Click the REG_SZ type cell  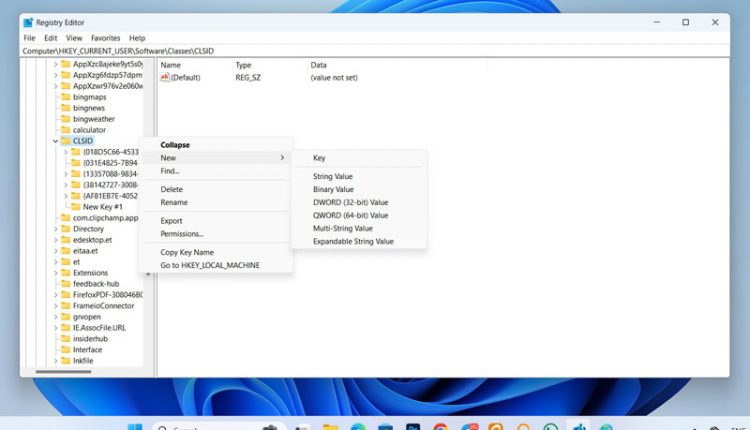[248, 77]
